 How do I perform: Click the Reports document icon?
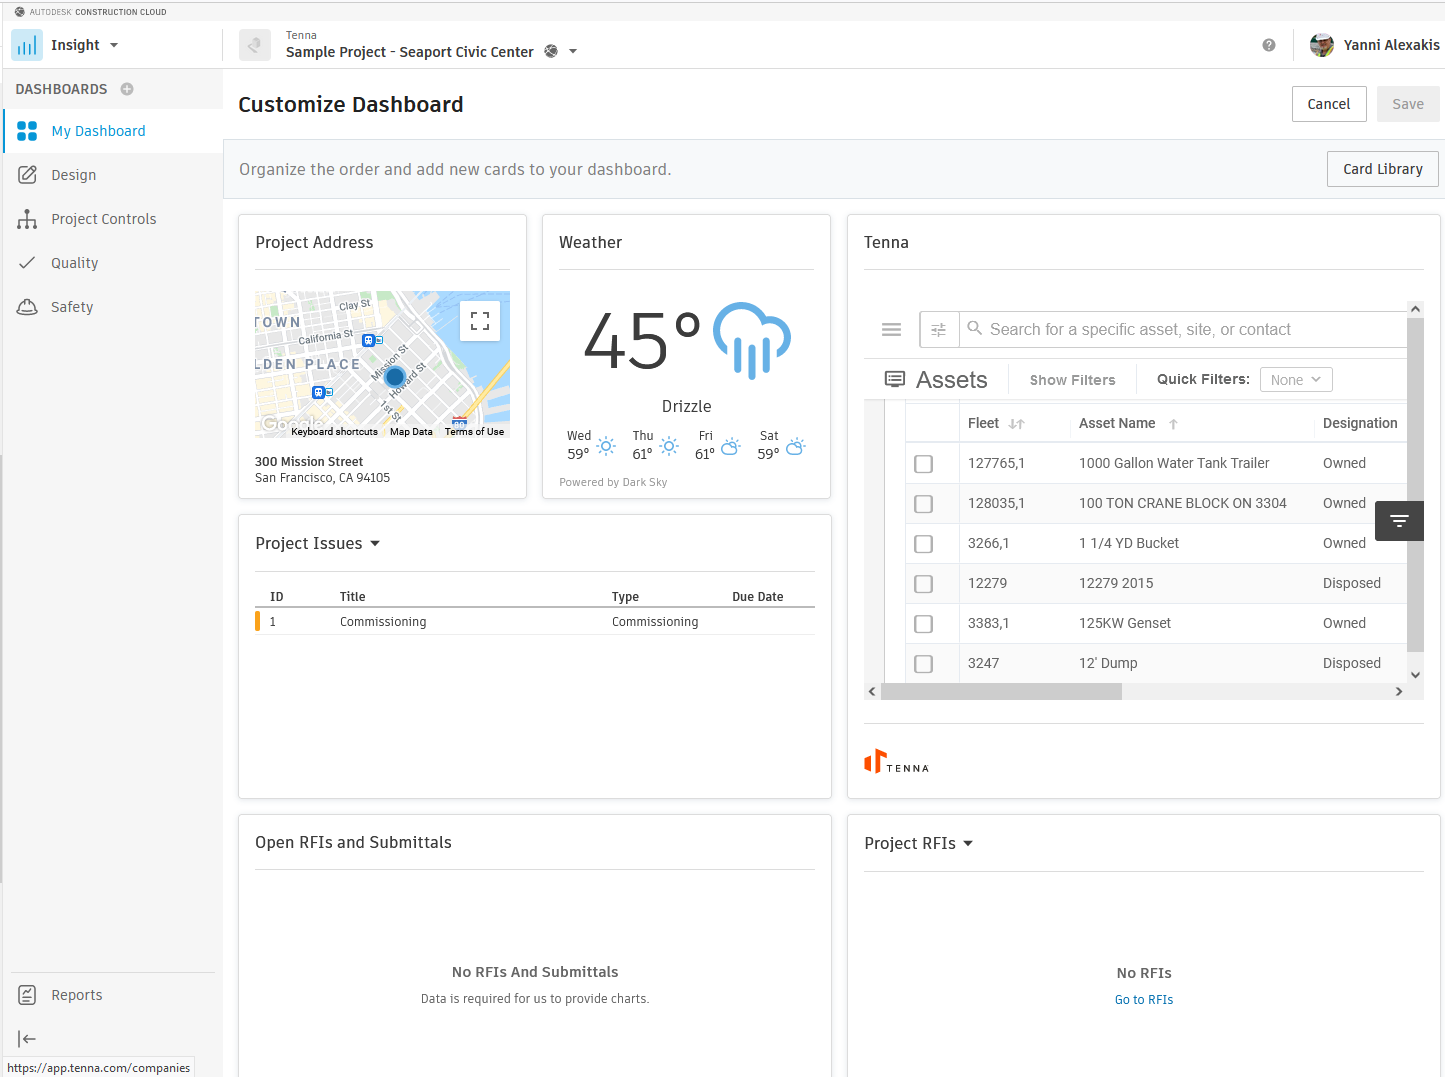27,995
